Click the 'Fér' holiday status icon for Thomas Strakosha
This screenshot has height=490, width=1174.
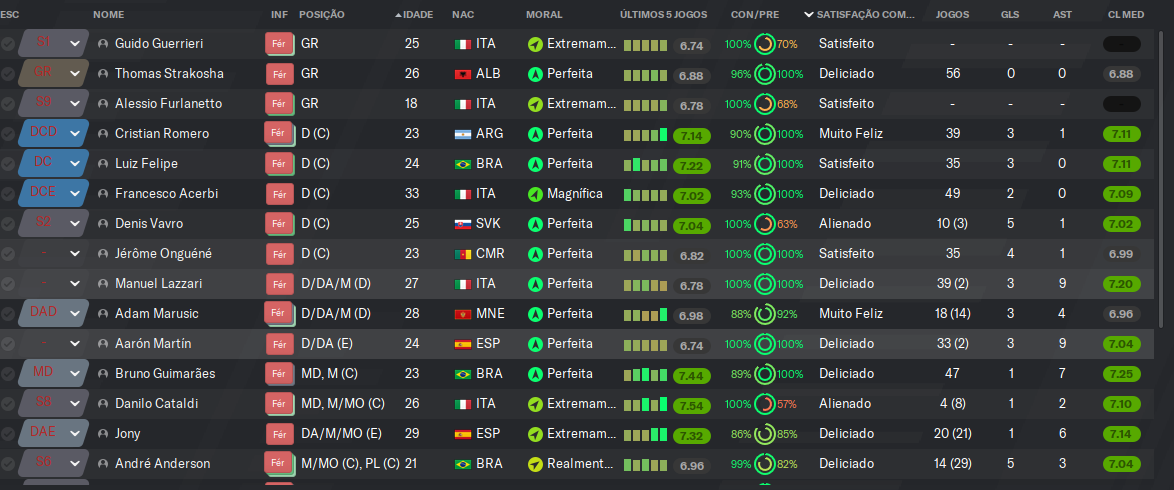[280, 74]
